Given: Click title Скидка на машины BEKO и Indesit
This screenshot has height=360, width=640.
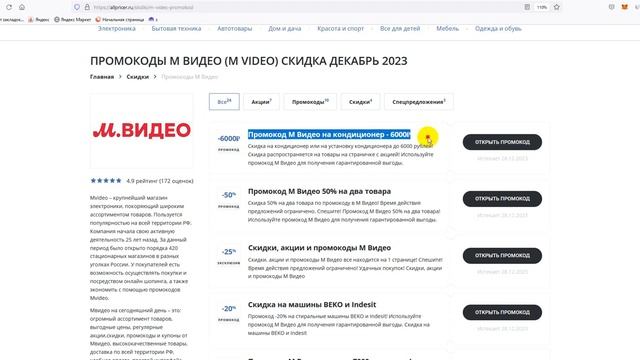Looking at the screenshot, I should pos(312,304).
